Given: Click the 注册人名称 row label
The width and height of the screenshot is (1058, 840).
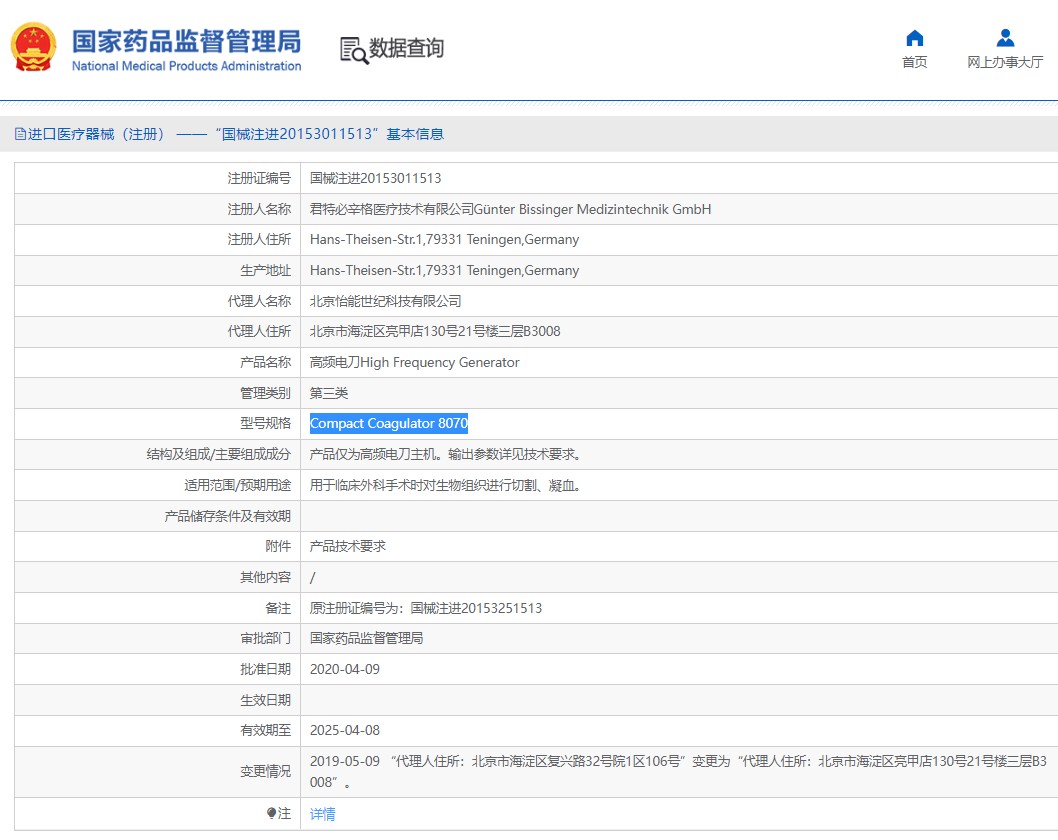Looking at the screenshot, I should pos(259,209).
